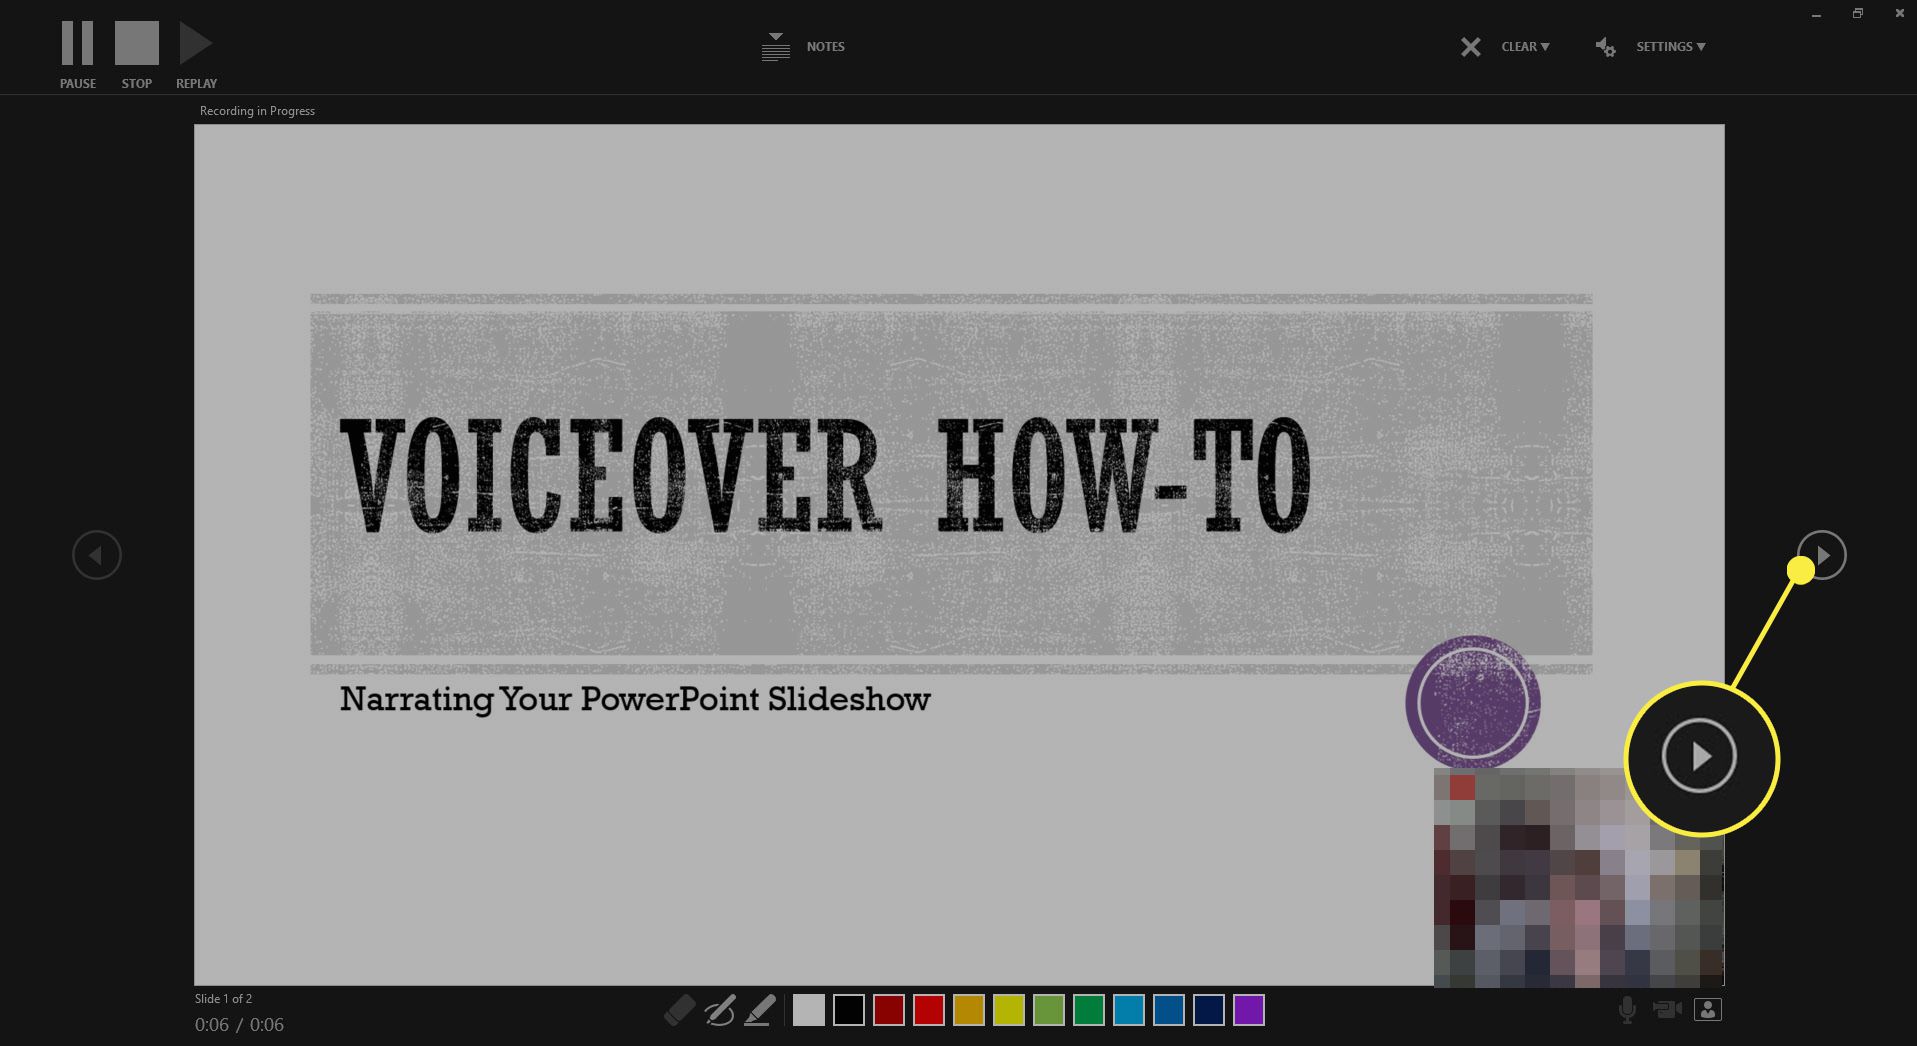
Task: Click the slide title VOICEOVER HOW-TO
Action: [x=825, y=474]
